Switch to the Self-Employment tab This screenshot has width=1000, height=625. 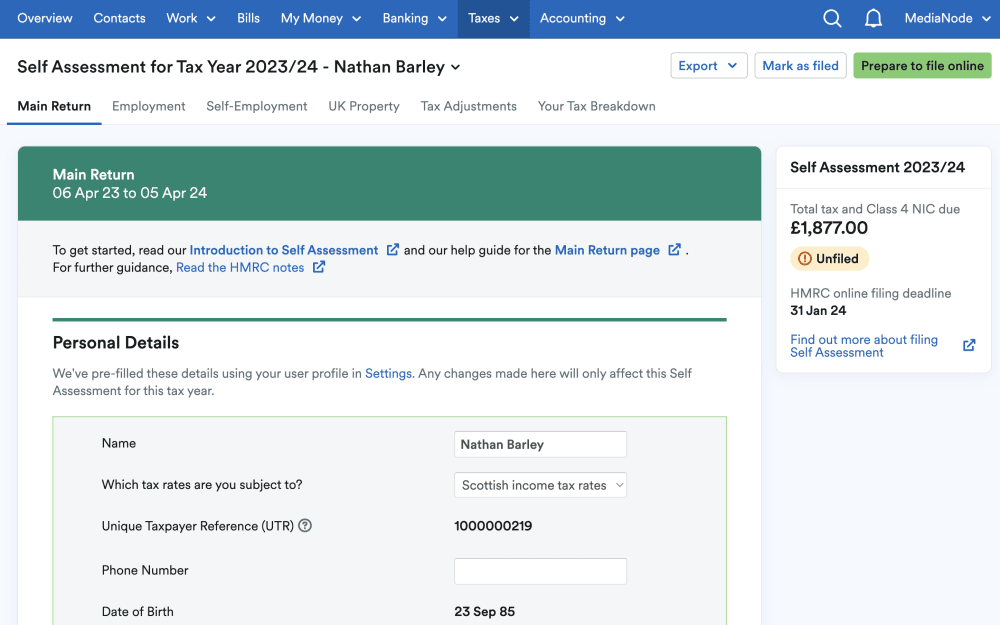(257, 106)
